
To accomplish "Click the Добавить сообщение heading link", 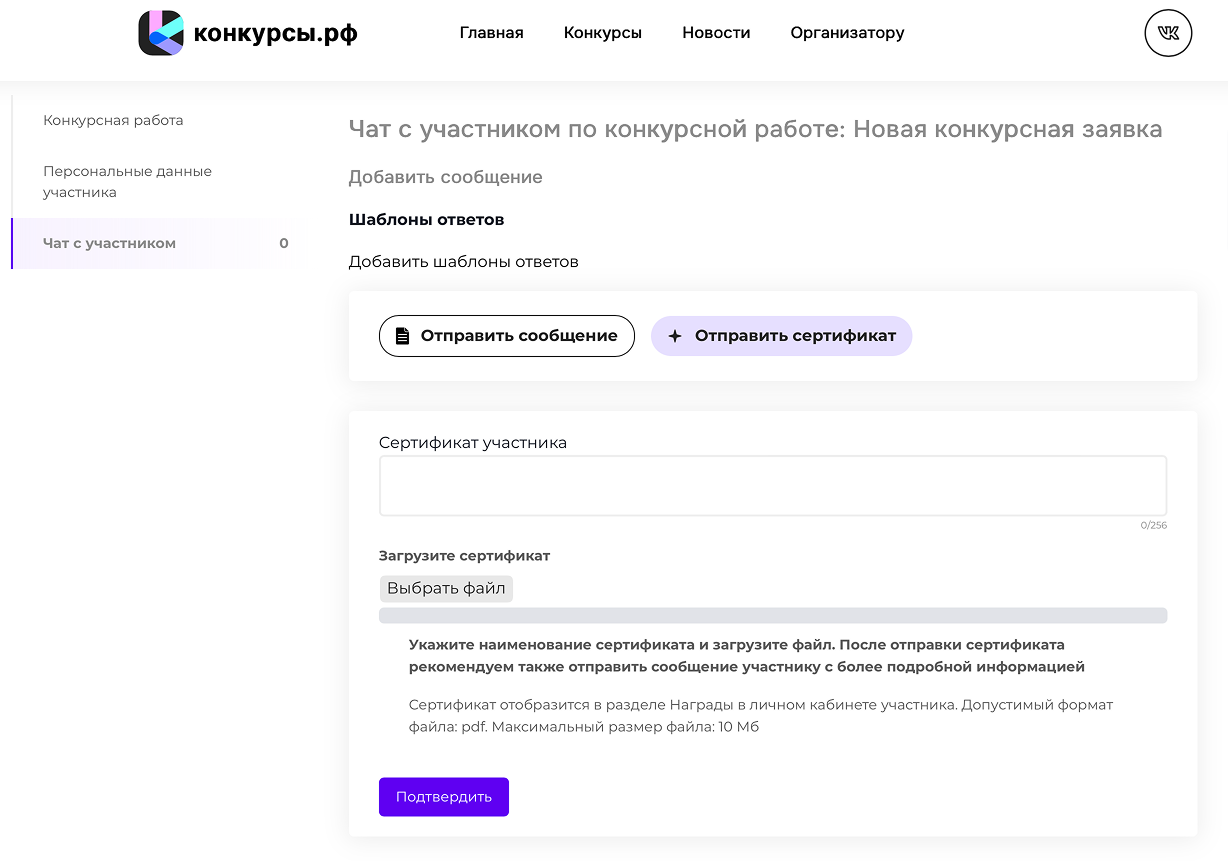I will click(445, 177).
